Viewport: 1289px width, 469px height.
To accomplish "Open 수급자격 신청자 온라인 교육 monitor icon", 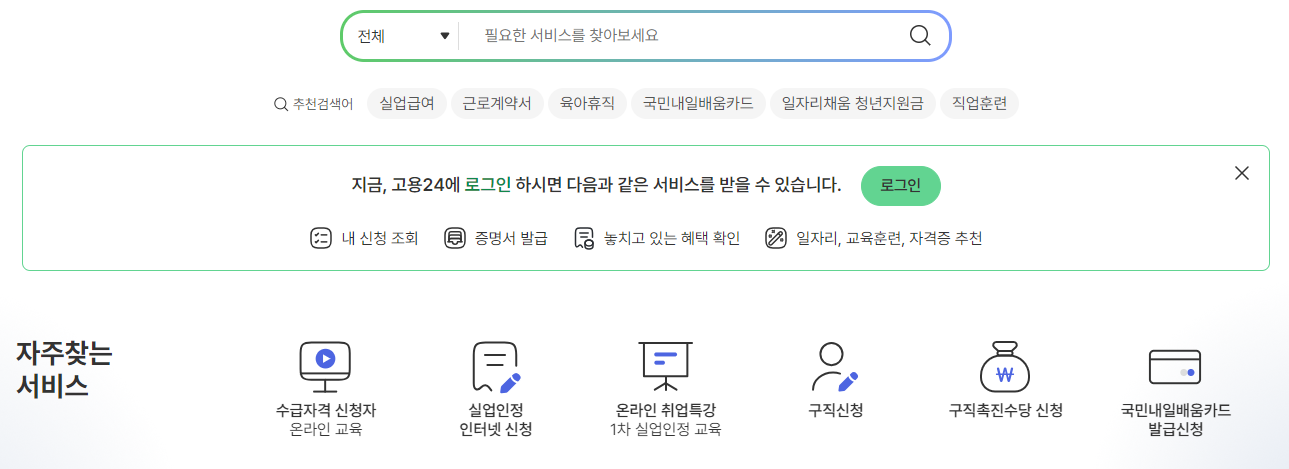I will (325, 365).
